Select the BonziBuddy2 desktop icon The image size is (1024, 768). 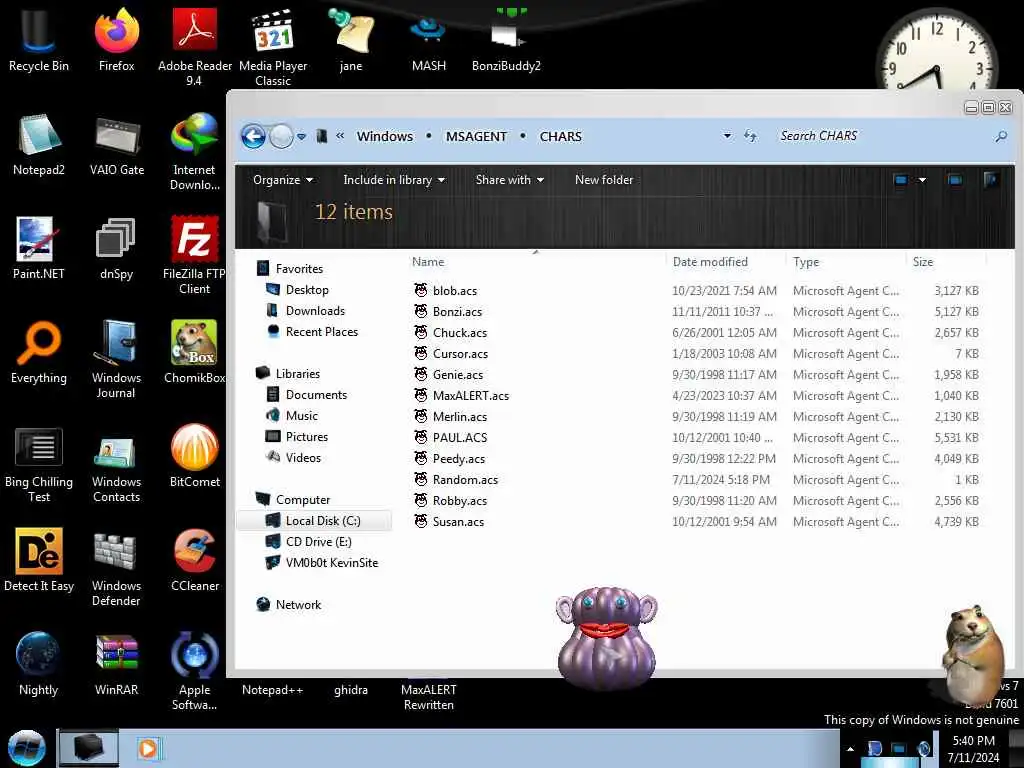pos(506,40)
